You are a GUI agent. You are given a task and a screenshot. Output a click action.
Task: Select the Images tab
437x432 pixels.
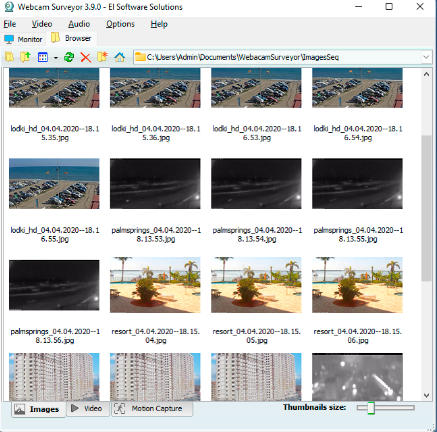pyautogui.click(x=38, y=409)
